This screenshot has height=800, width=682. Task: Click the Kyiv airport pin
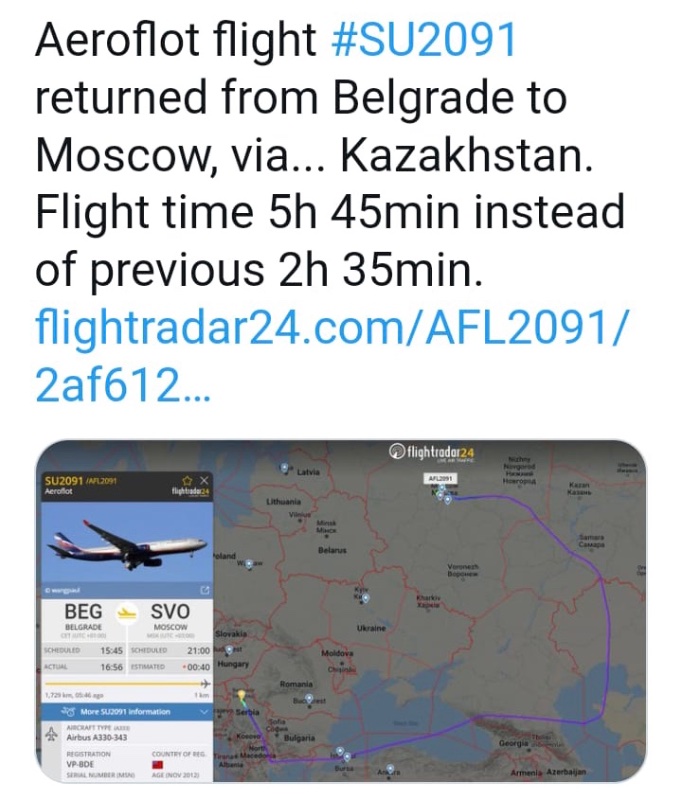click(x=364, y=598)
